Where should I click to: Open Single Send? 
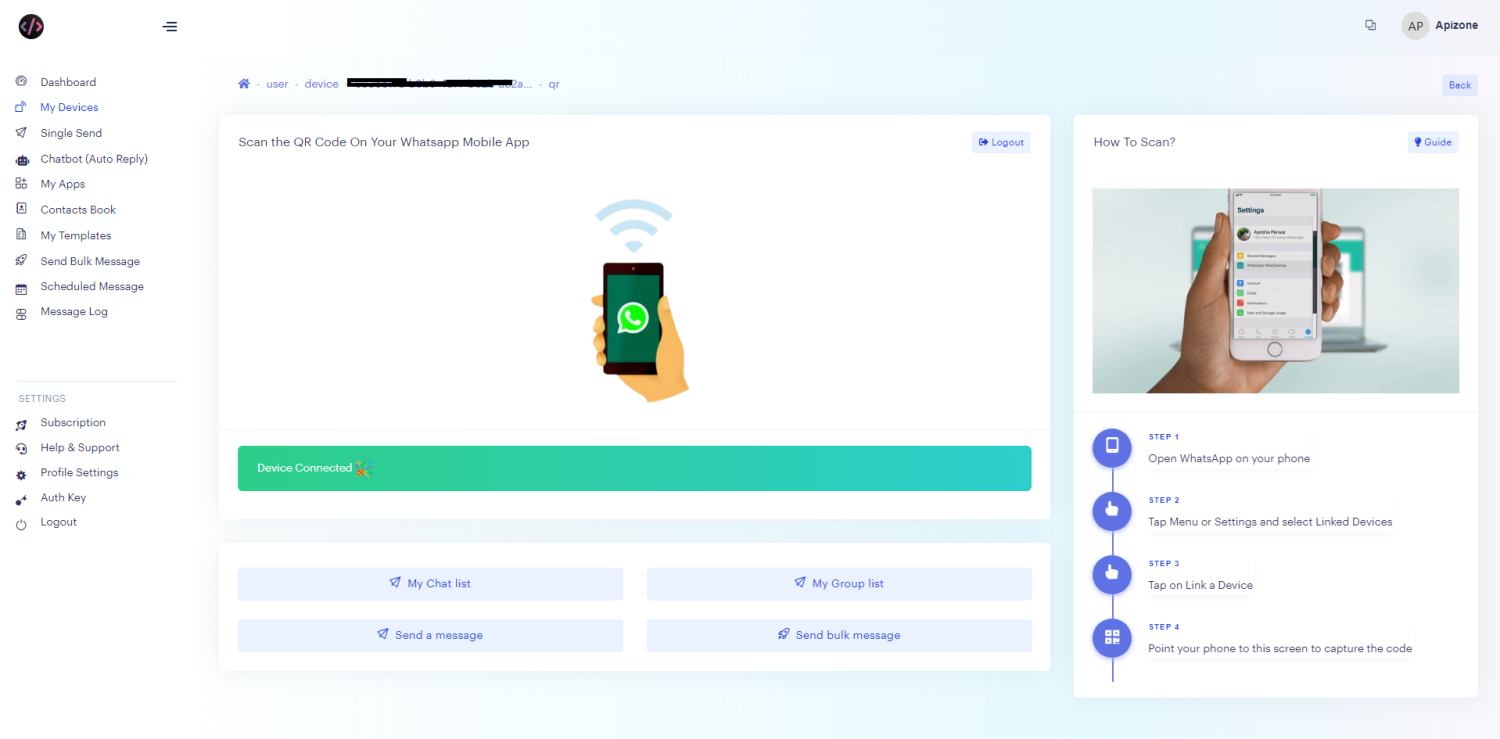point(70,132)
